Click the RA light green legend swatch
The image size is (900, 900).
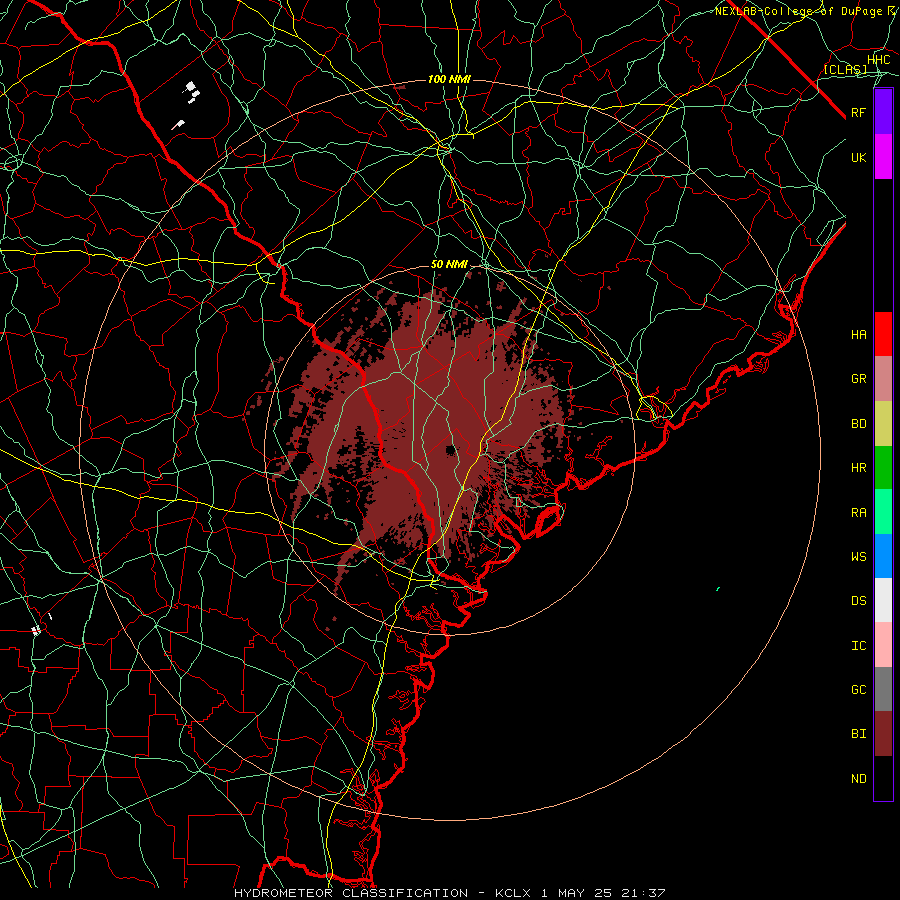(883, 512)
